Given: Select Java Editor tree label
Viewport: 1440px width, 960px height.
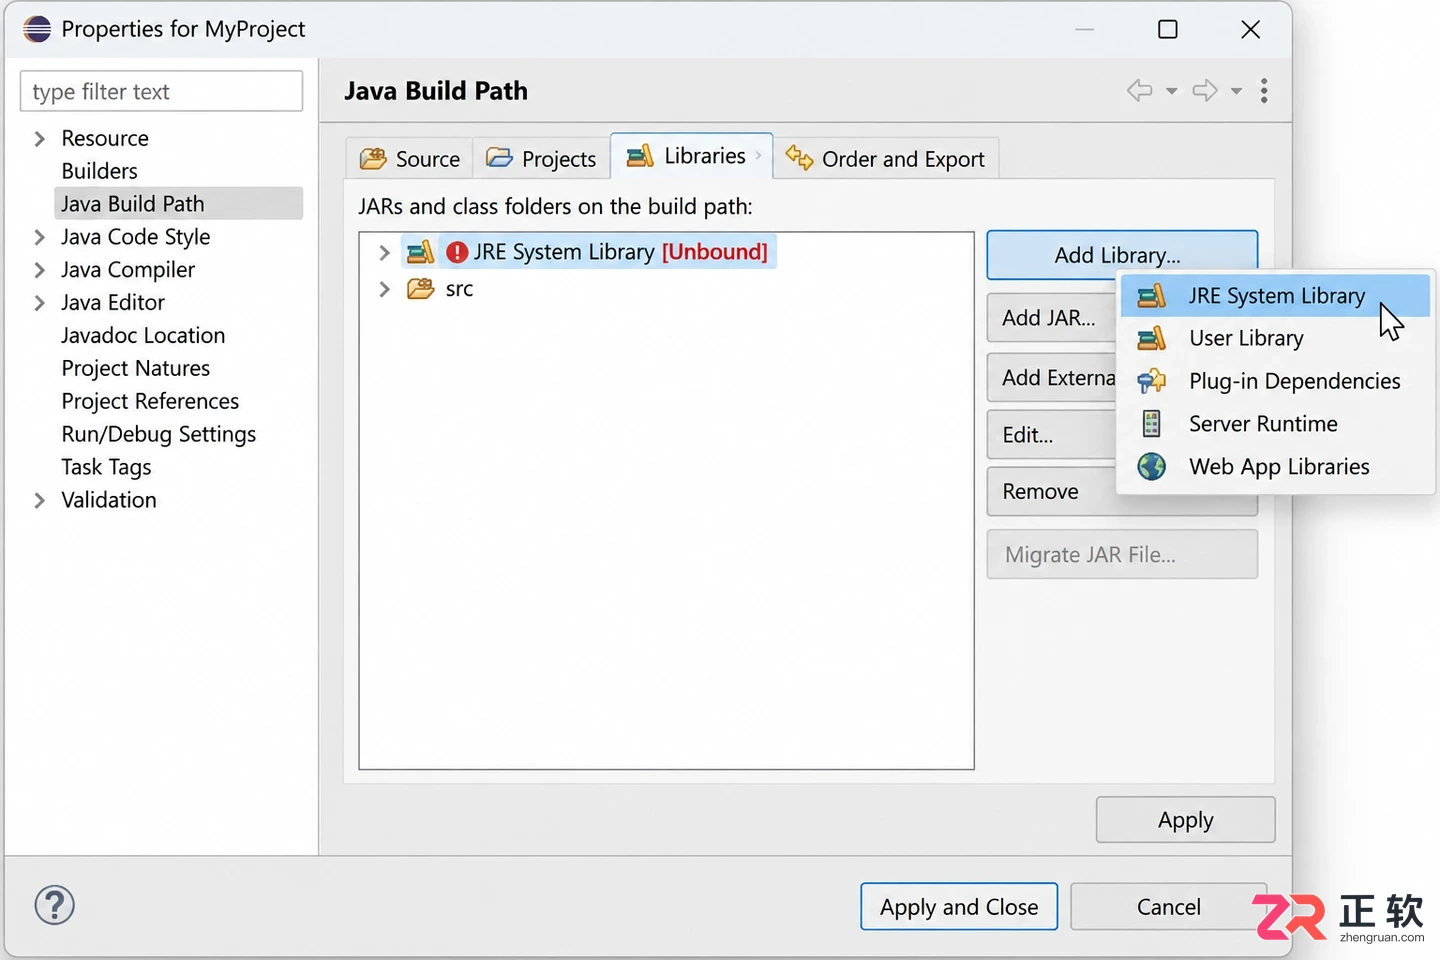Looking at the screenshot, I should (113, 303).
